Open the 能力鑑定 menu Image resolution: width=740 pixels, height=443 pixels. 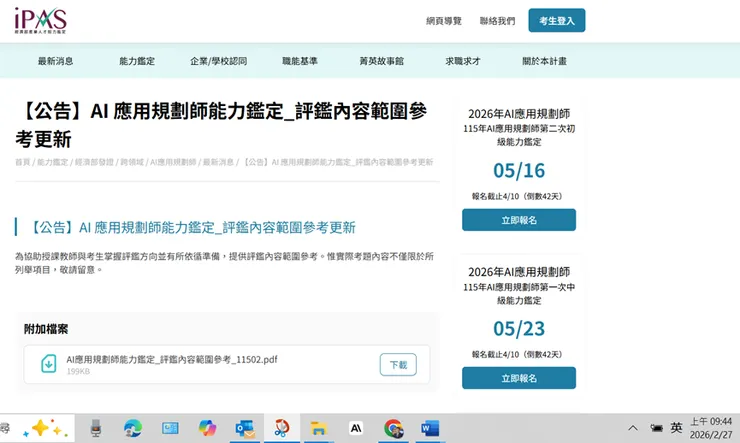coord(137,61)
